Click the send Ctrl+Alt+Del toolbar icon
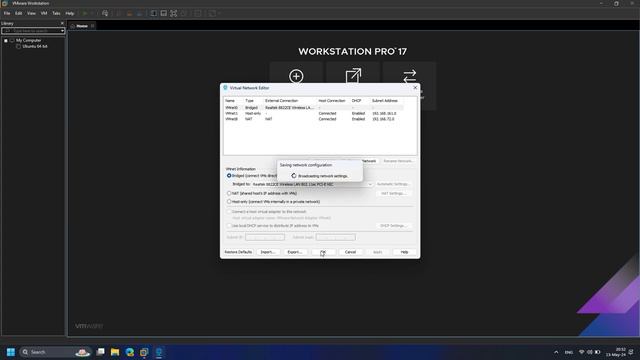 105,13
